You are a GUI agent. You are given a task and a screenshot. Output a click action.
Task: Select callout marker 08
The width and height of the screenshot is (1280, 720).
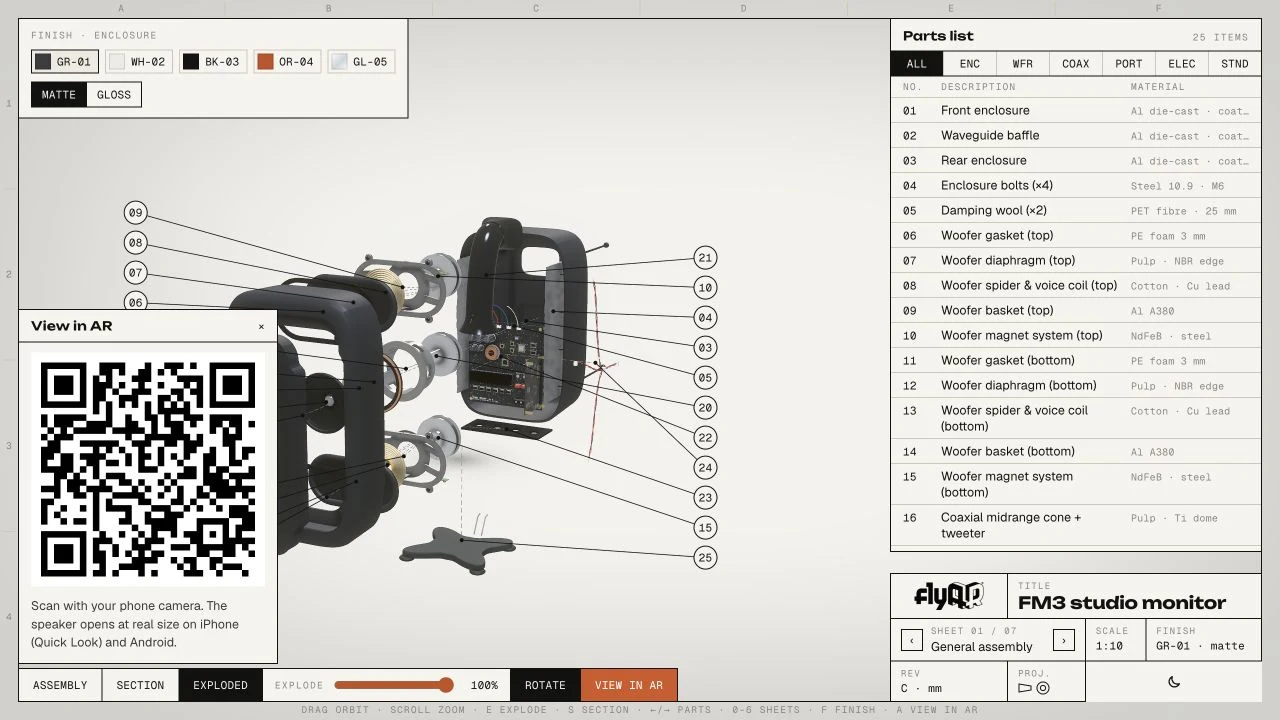pyautogui.click(x=135, y=243)
